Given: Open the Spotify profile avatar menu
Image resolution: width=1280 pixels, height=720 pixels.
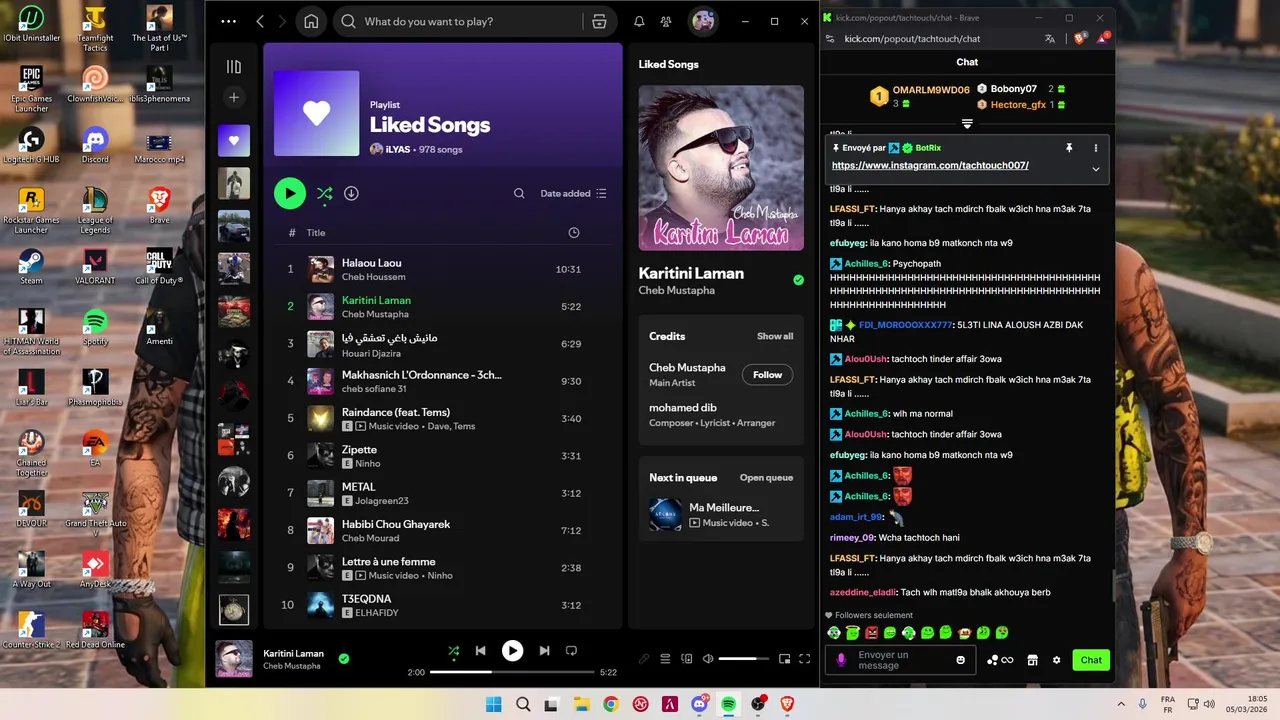Looking at the screenshot, I should pyautogui.click(x=703, y=21).
